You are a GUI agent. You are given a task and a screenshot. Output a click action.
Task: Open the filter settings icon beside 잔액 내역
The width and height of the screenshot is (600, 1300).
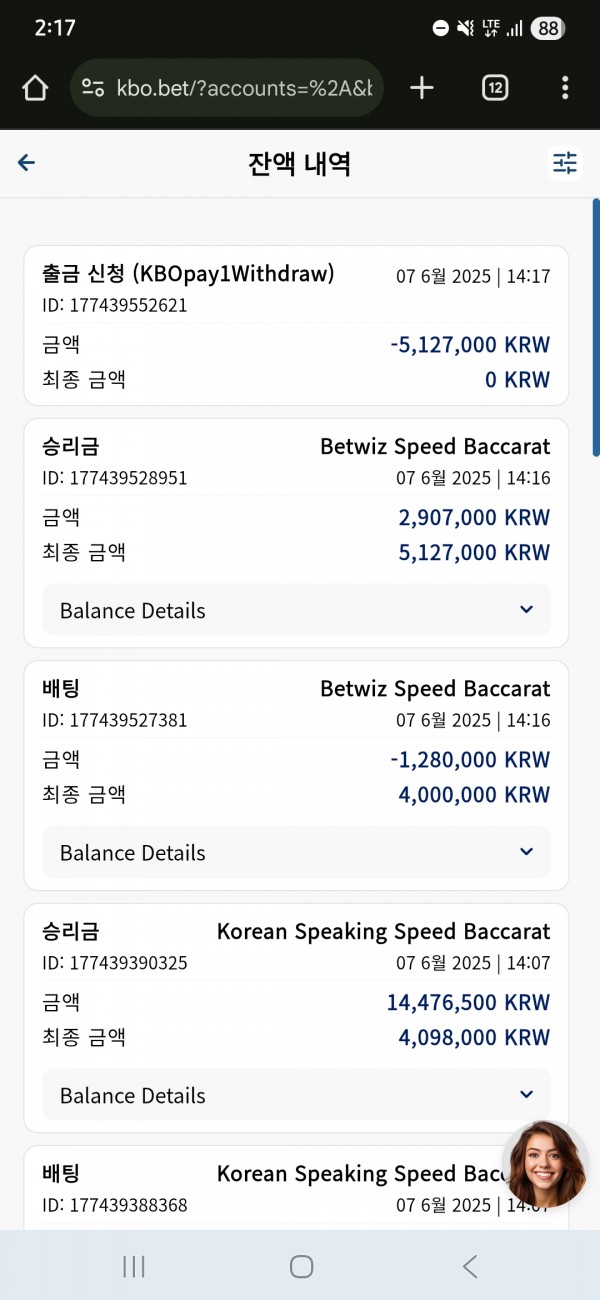[565, 163]
